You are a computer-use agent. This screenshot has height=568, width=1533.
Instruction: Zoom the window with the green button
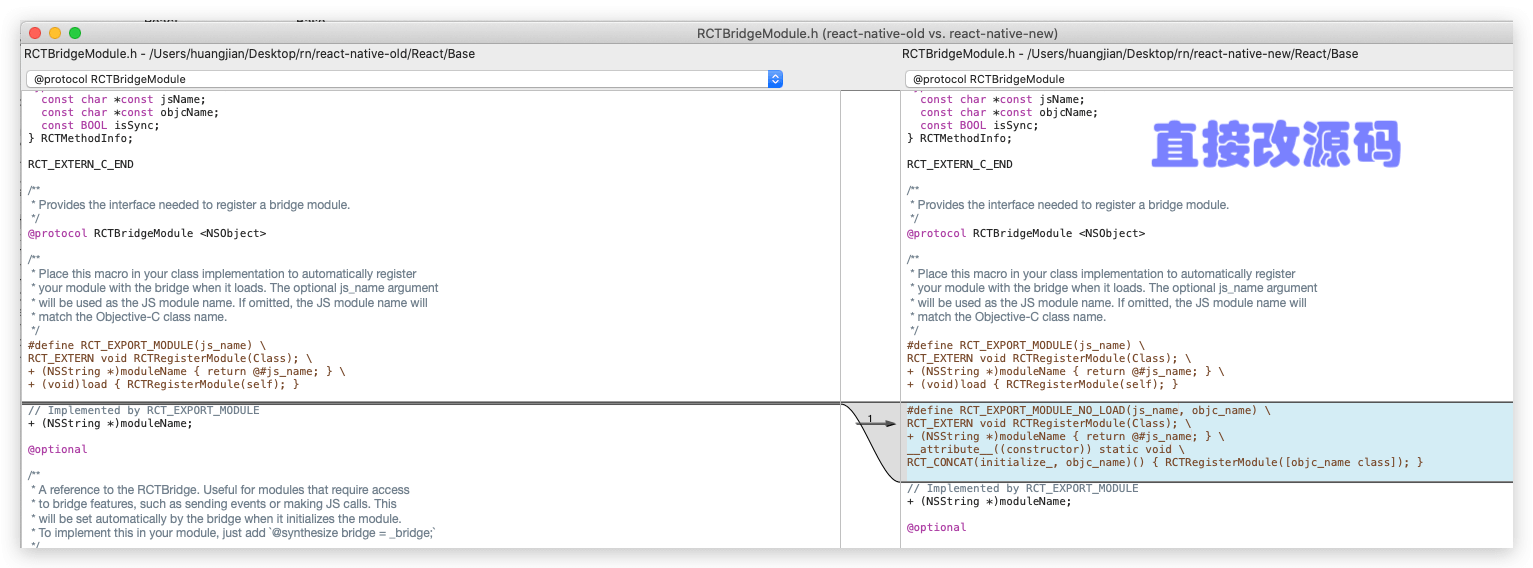click(x=75, y=33)
